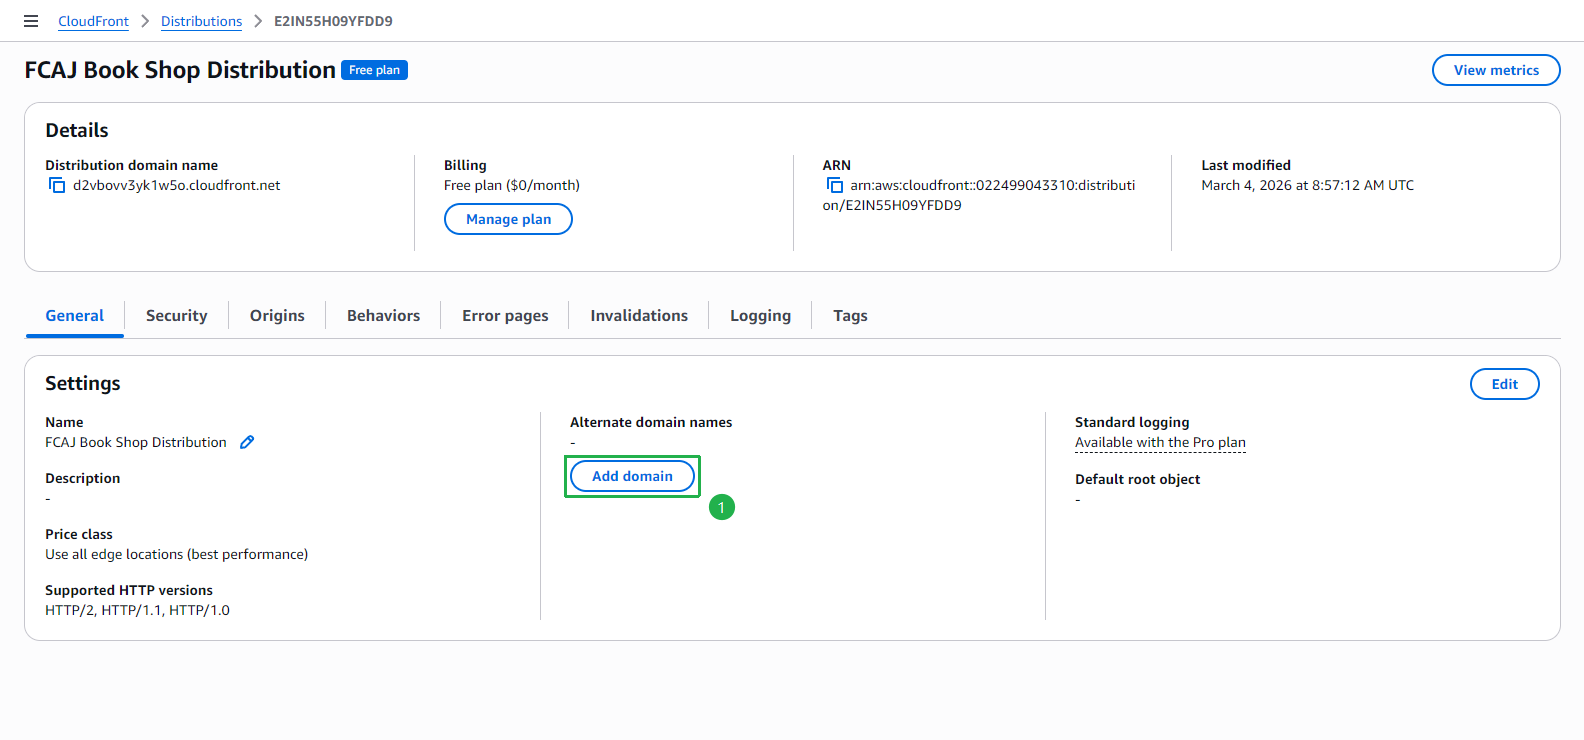
Task: Click 'Available with the Pro plan' link
Action: point(1160,442)
